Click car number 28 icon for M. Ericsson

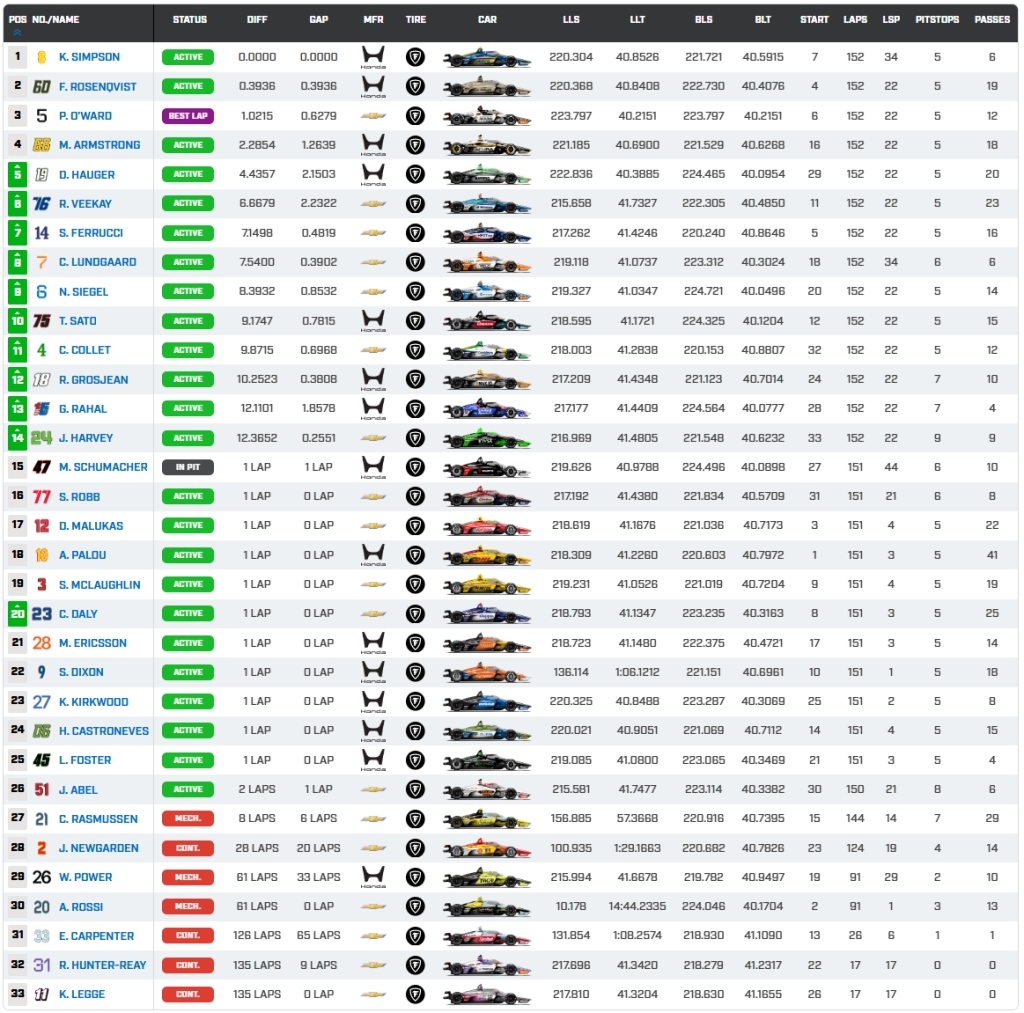(x=42, y=643)
